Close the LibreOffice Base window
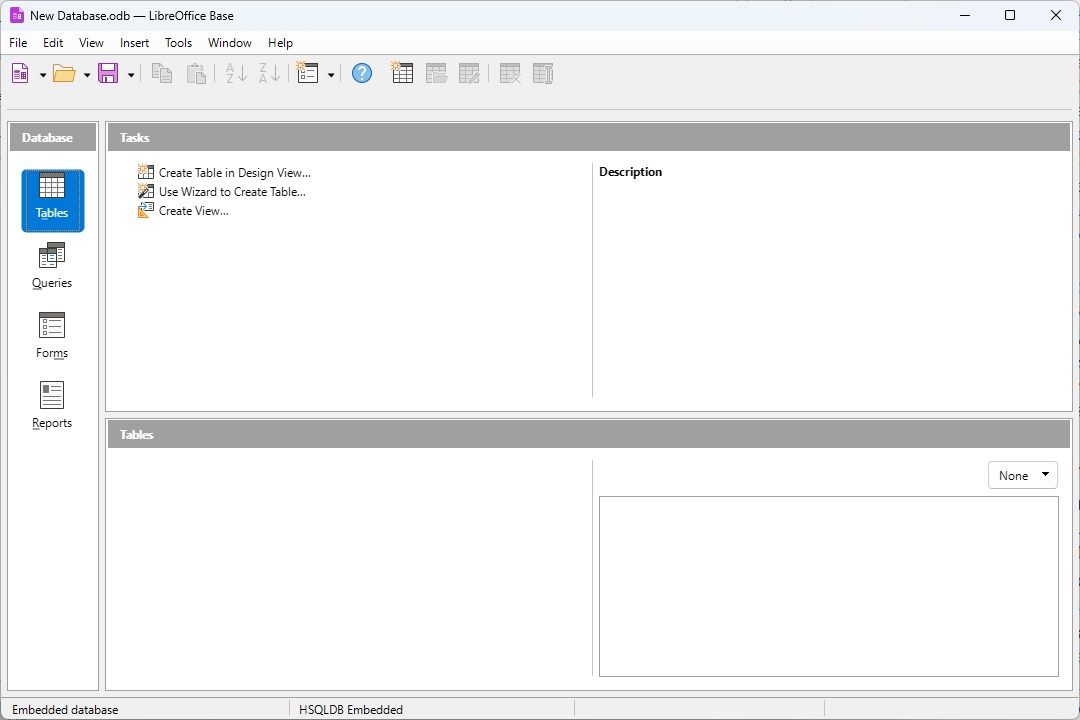The width and height of the screenshot is (1080, 720). [x=1055, y=15]
